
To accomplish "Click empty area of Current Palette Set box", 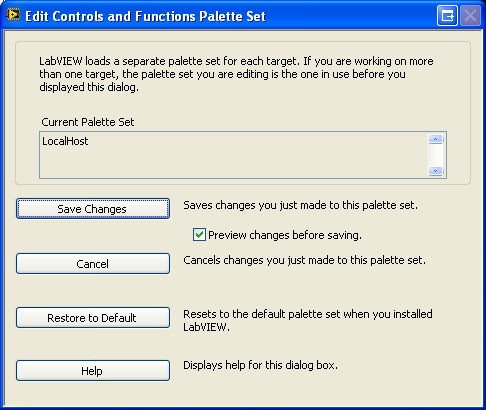I will (233, 163).
